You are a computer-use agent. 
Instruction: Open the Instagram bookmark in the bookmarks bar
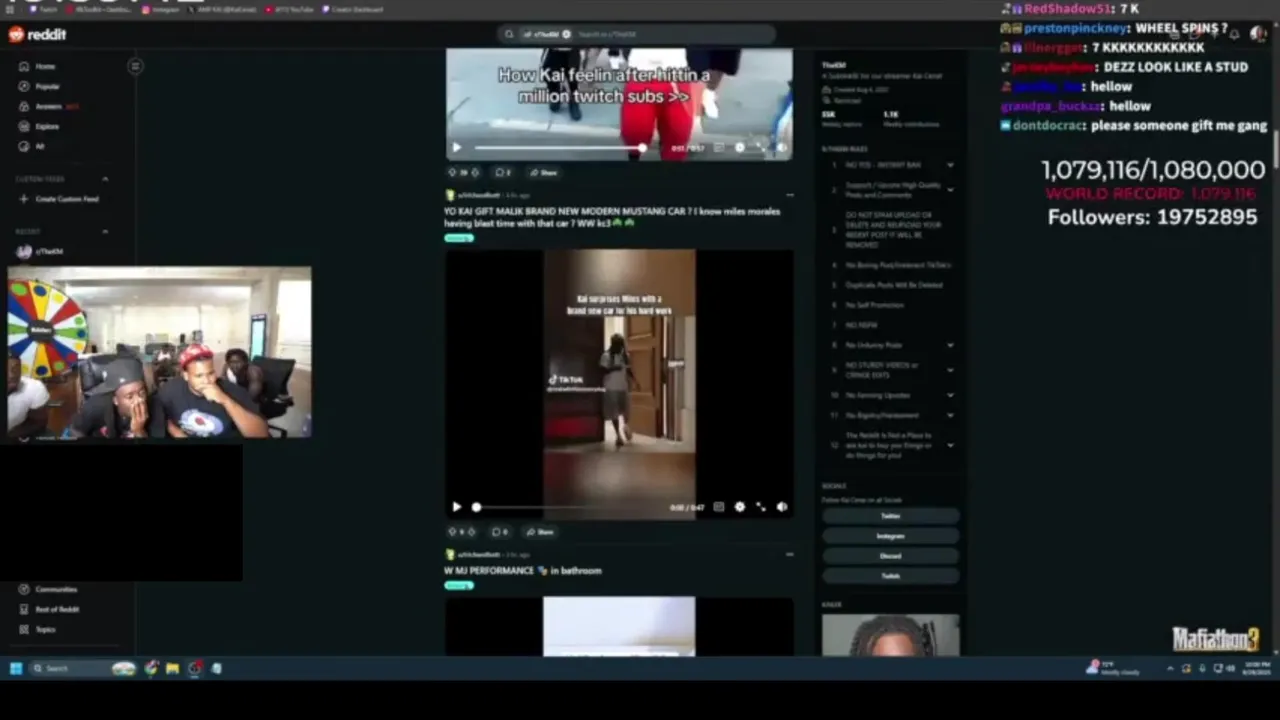(161, 9)
